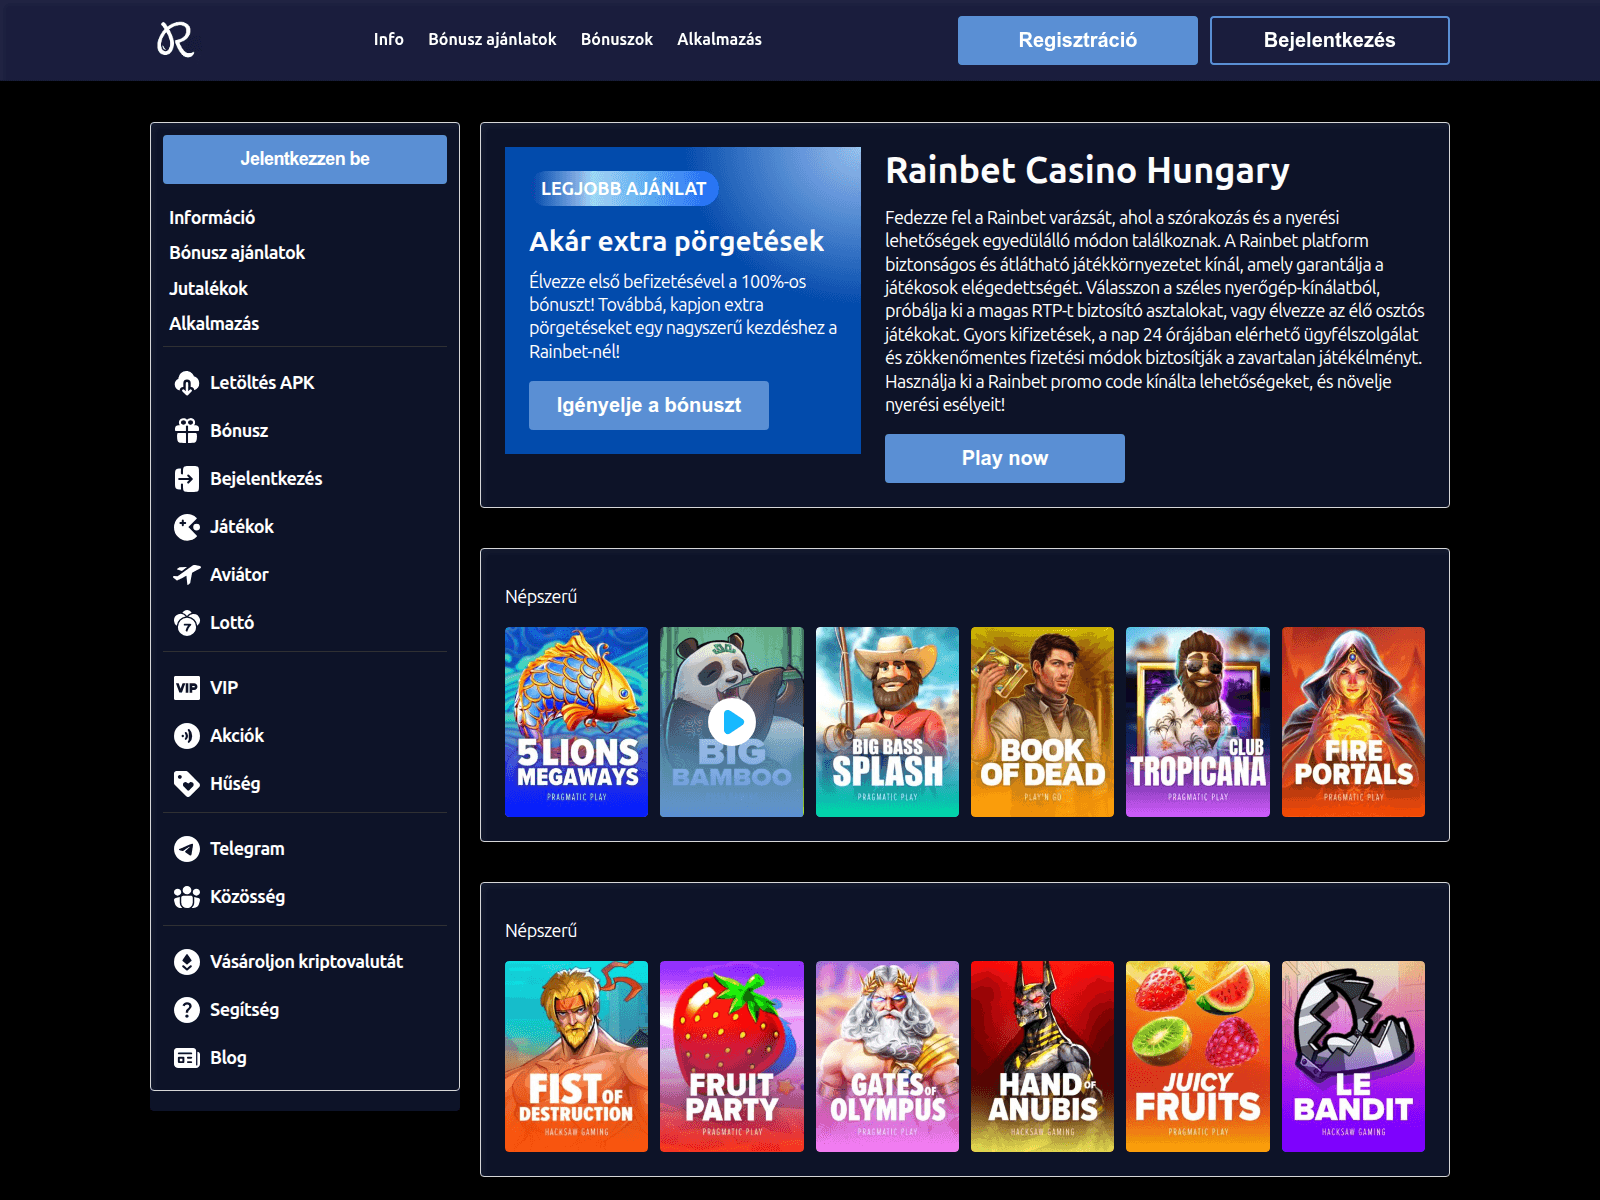Click the Segítség question mark icon
Image resolution: width=1600 pixels, height=1200 pixels.
click(187, 1010)
